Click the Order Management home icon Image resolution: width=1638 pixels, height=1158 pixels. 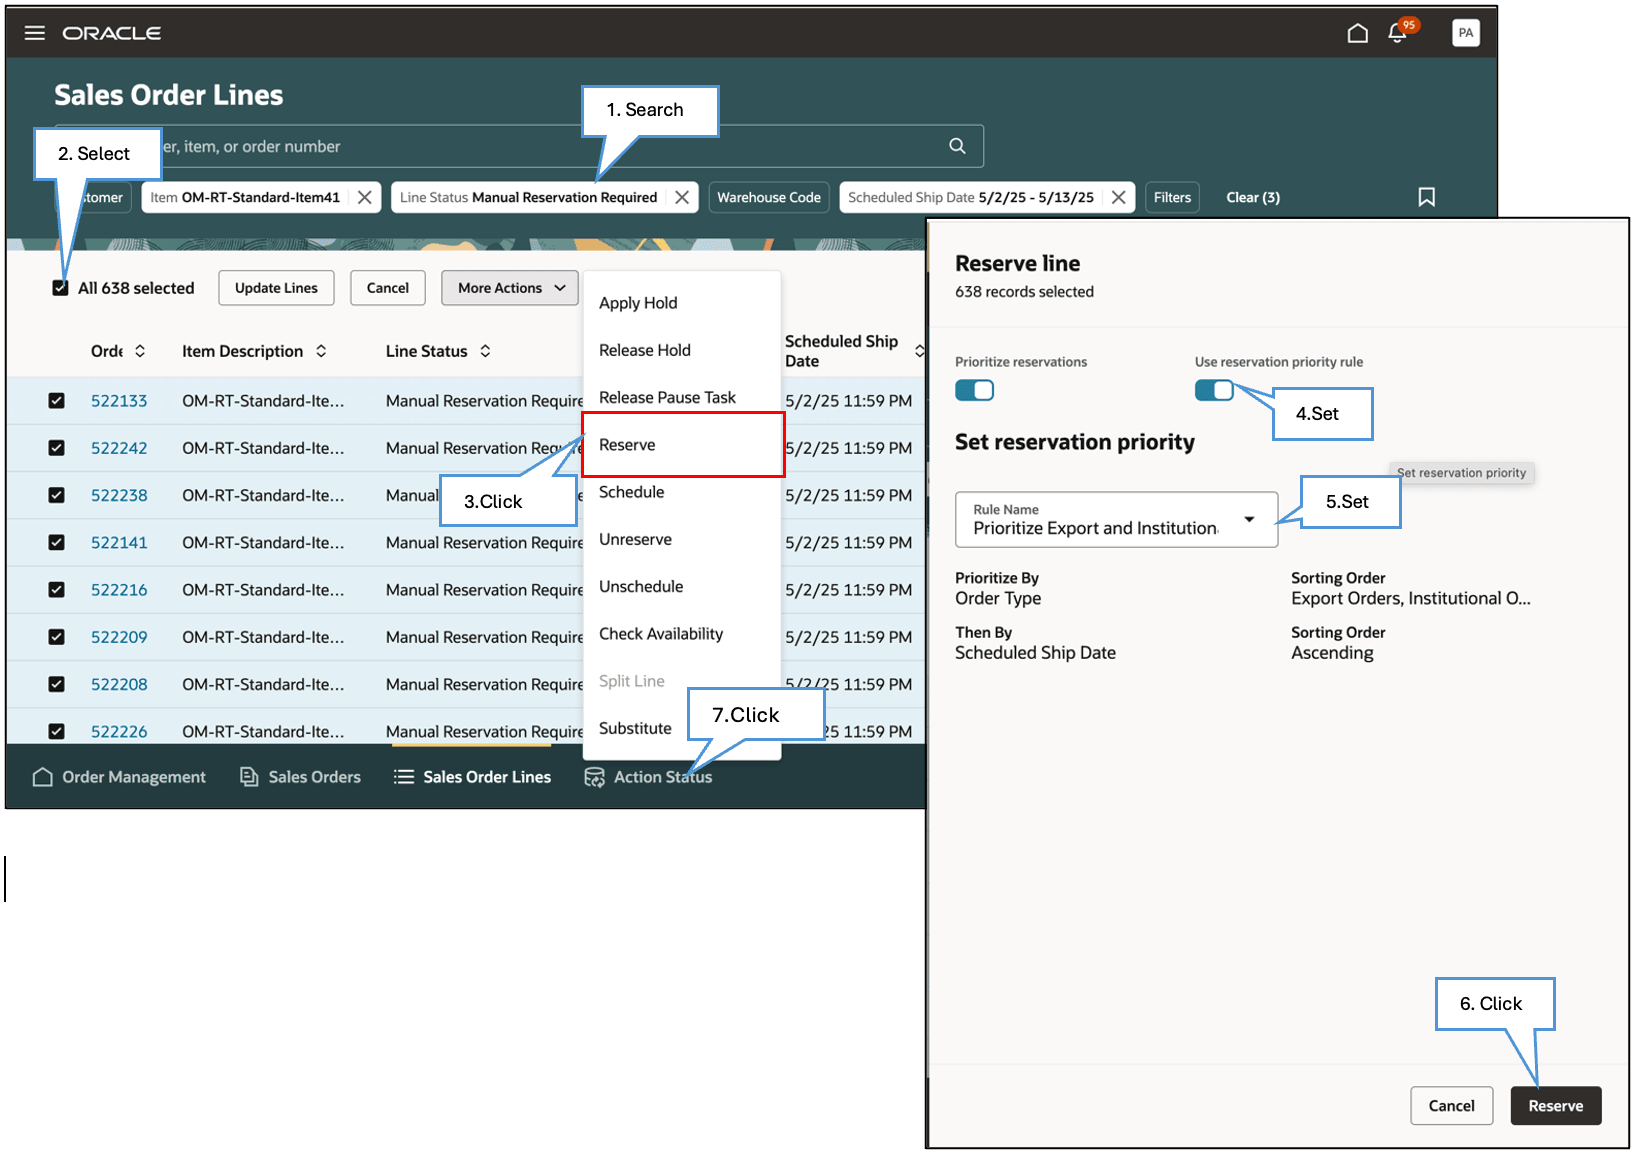pyautogui.click(x=43, y=776)
